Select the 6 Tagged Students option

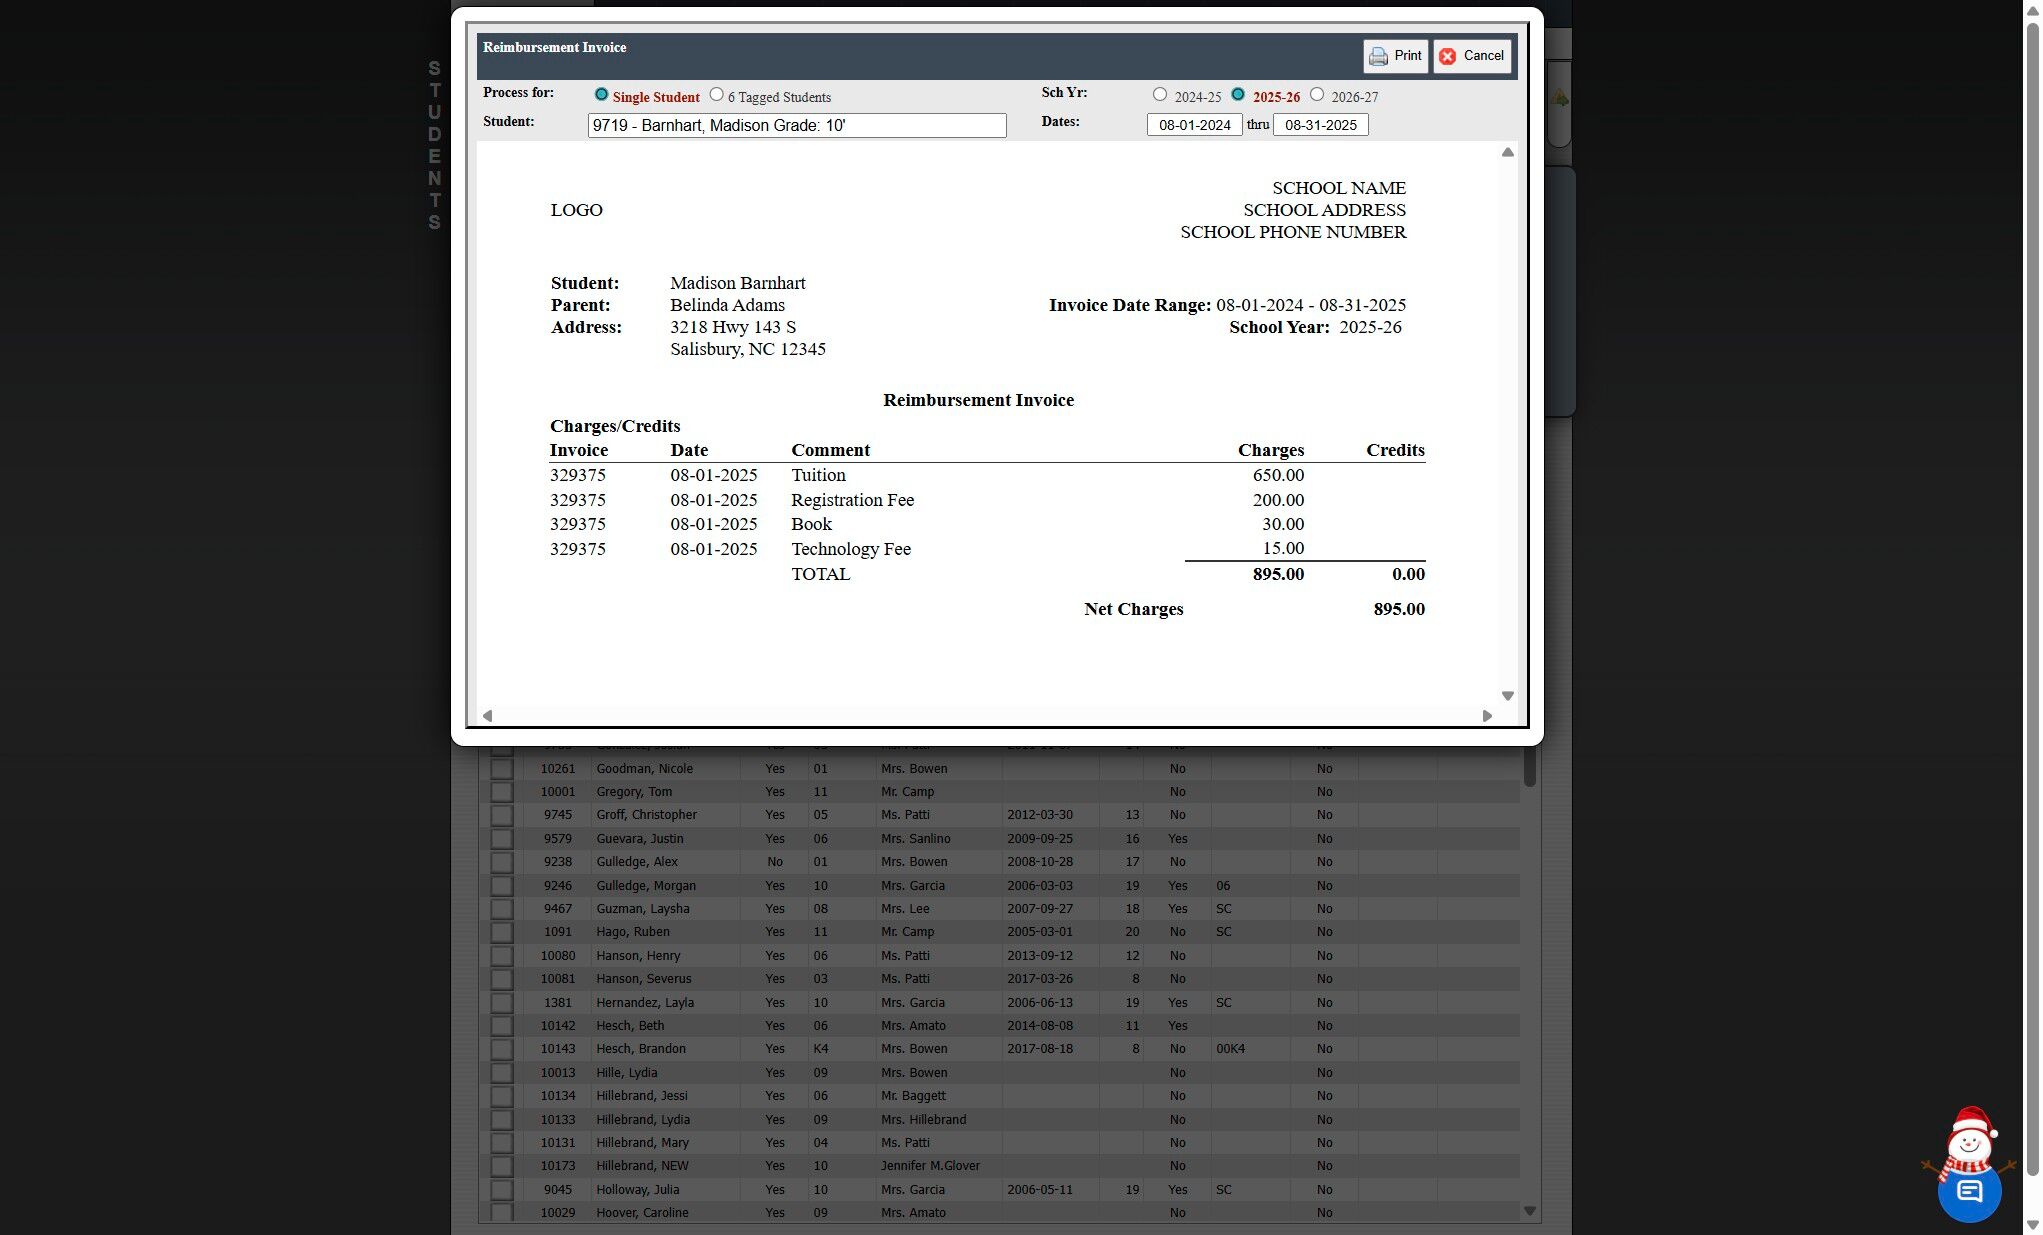tap(716, 95)
